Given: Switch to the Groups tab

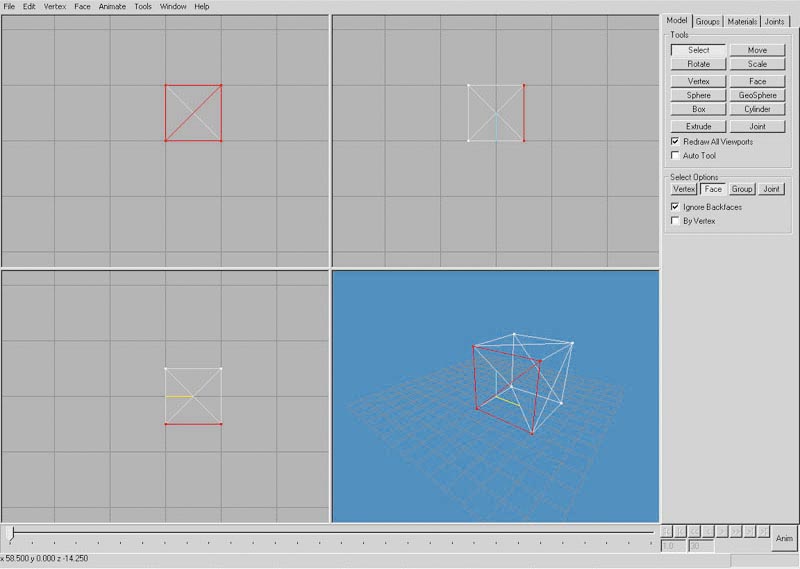Looking at the screenshot, I should pyautogui.click(x=708, y=21).
